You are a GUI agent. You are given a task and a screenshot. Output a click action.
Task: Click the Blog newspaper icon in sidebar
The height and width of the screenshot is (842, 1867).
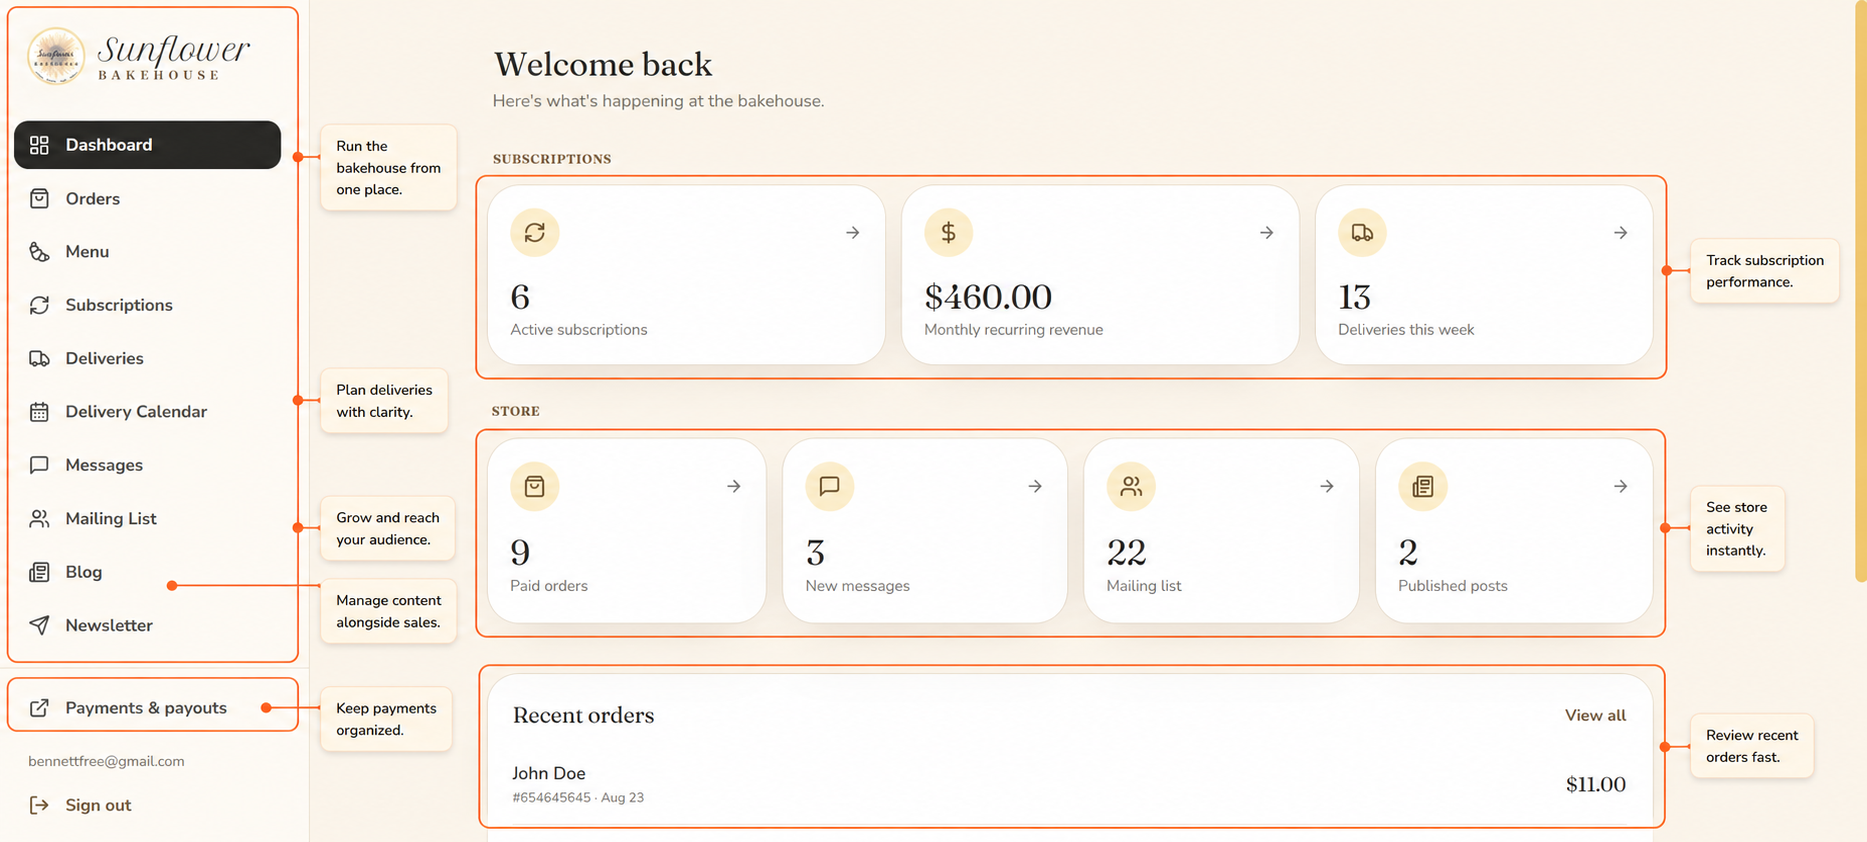(x=39, y=572)
